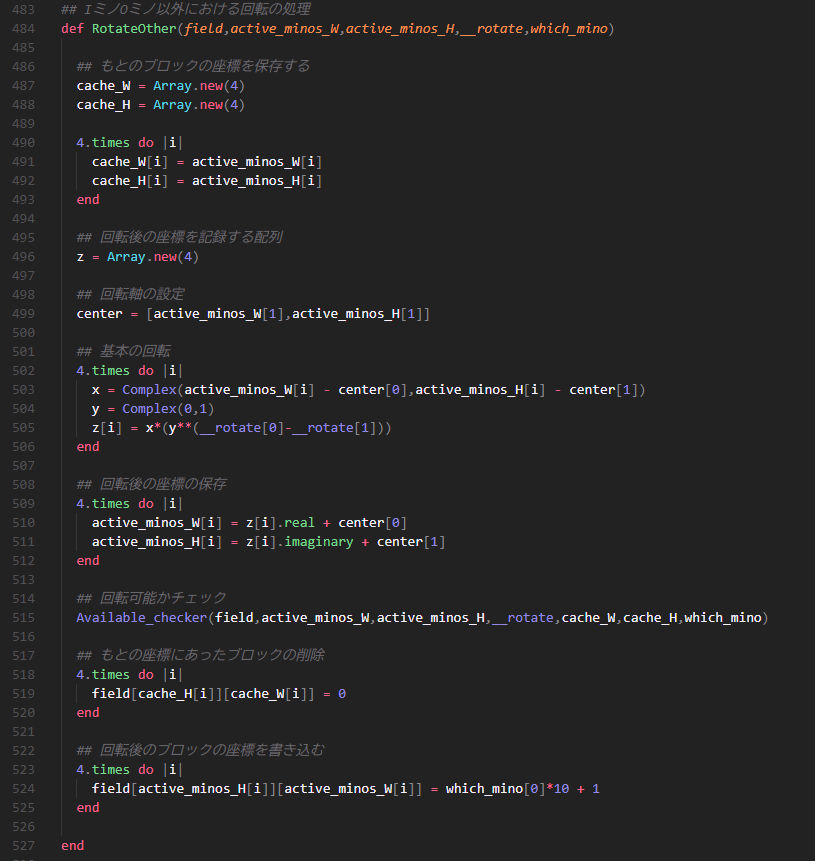The height and width of the screenshot is (861, 815).
Task: Click line number 509
Action: [23, 504]
